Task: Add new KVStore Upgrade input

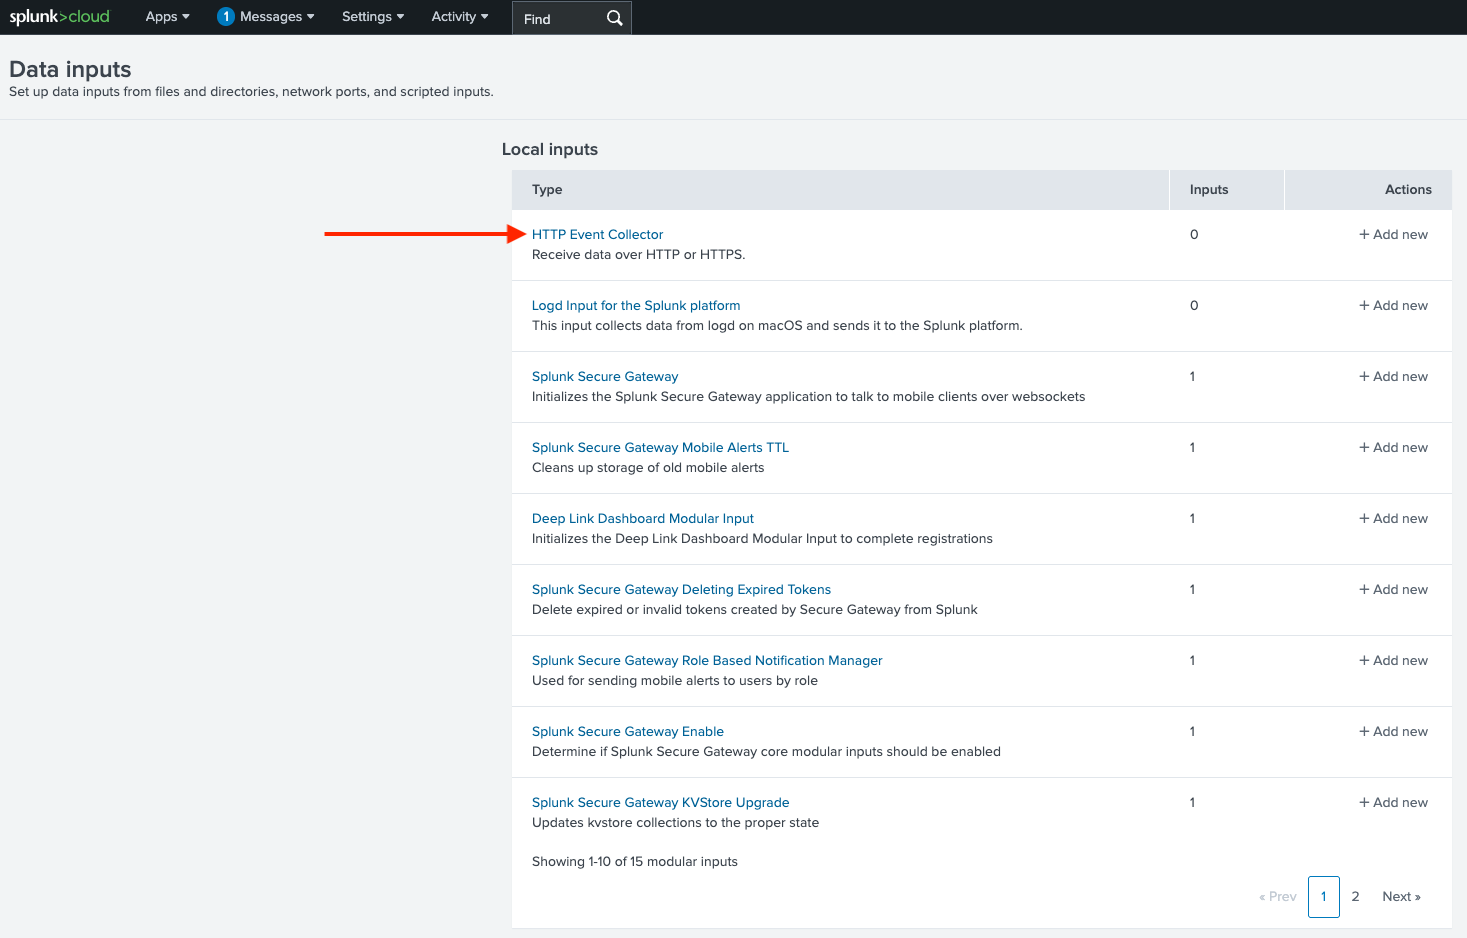Action: 1393,802
